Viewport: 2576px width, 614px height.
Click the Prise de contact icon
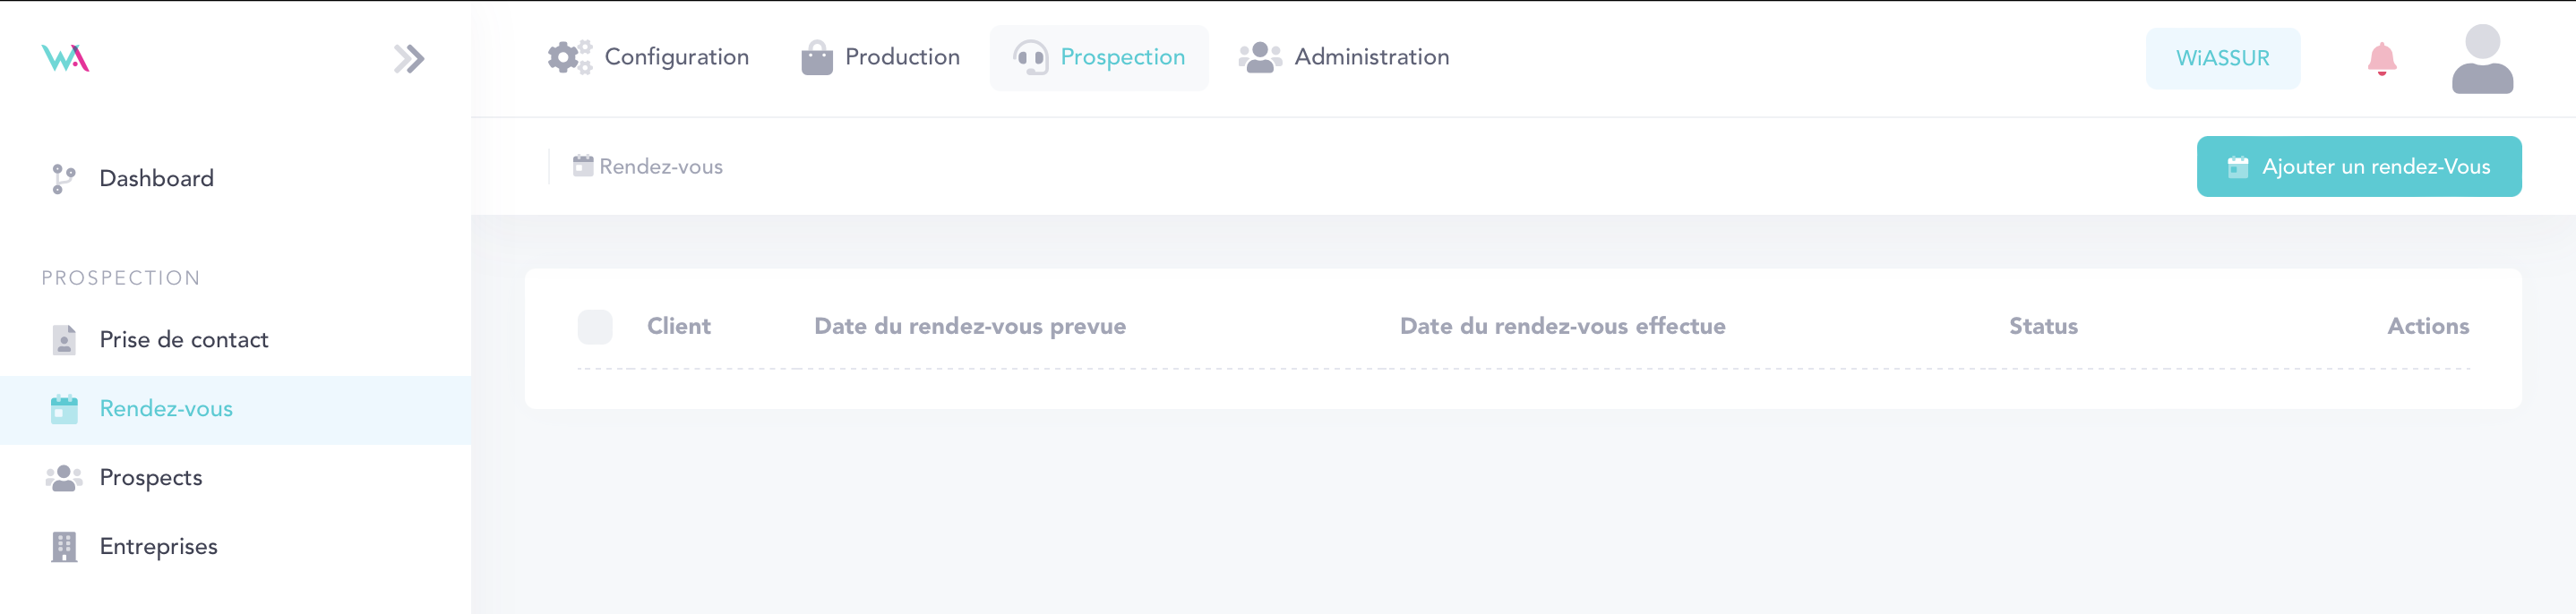click(x=64, y=340)
